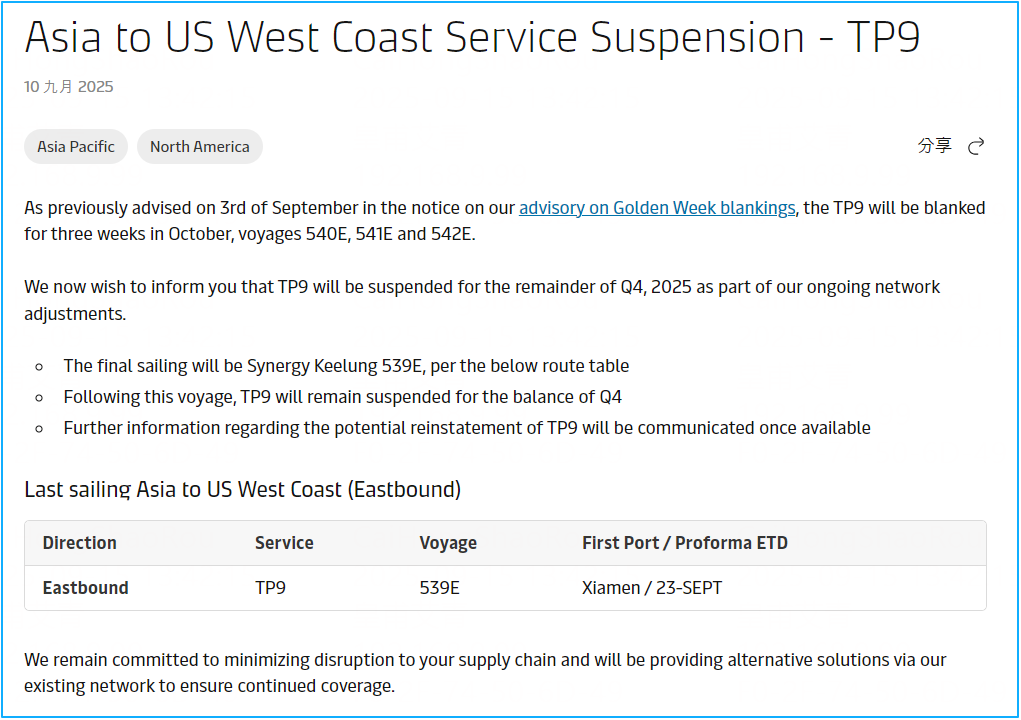
Task: Click the bullet about balance of Q4 suspension
Action: (x=343, y=397)
